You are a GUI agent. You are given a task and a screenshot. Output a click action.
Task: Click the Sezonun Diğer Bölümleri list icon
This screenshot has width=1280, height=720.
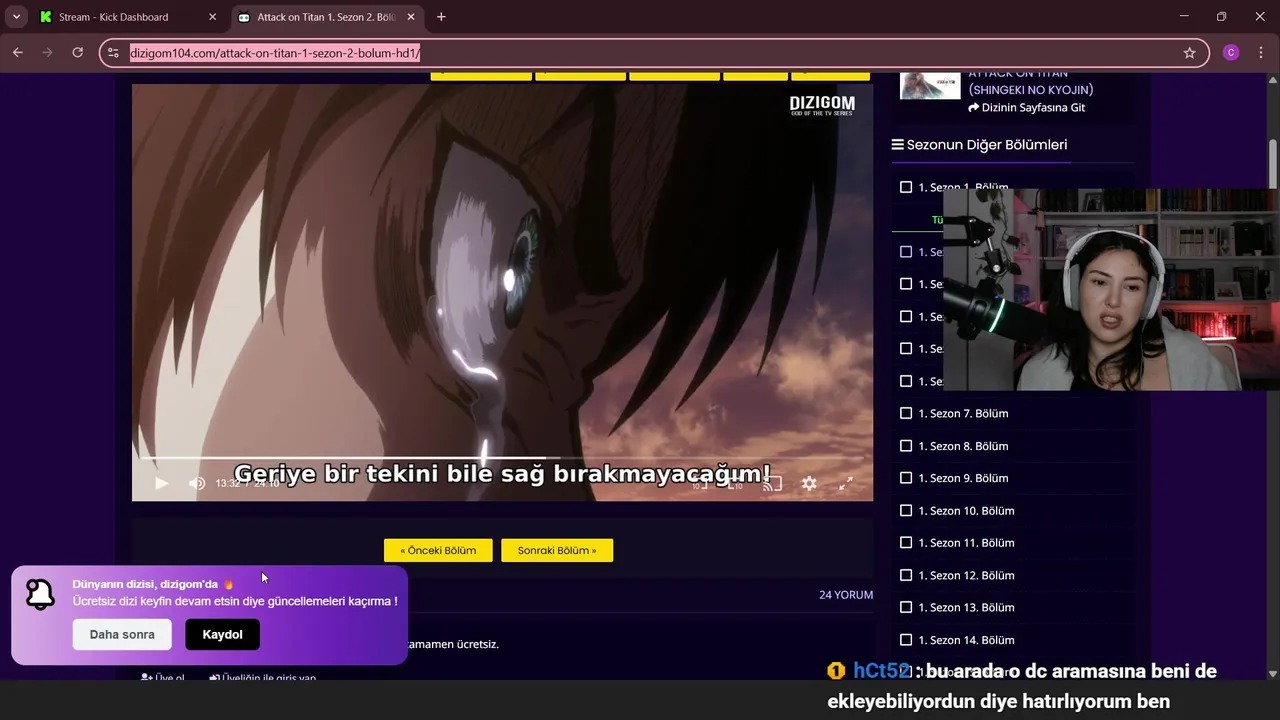coord(897,145)
